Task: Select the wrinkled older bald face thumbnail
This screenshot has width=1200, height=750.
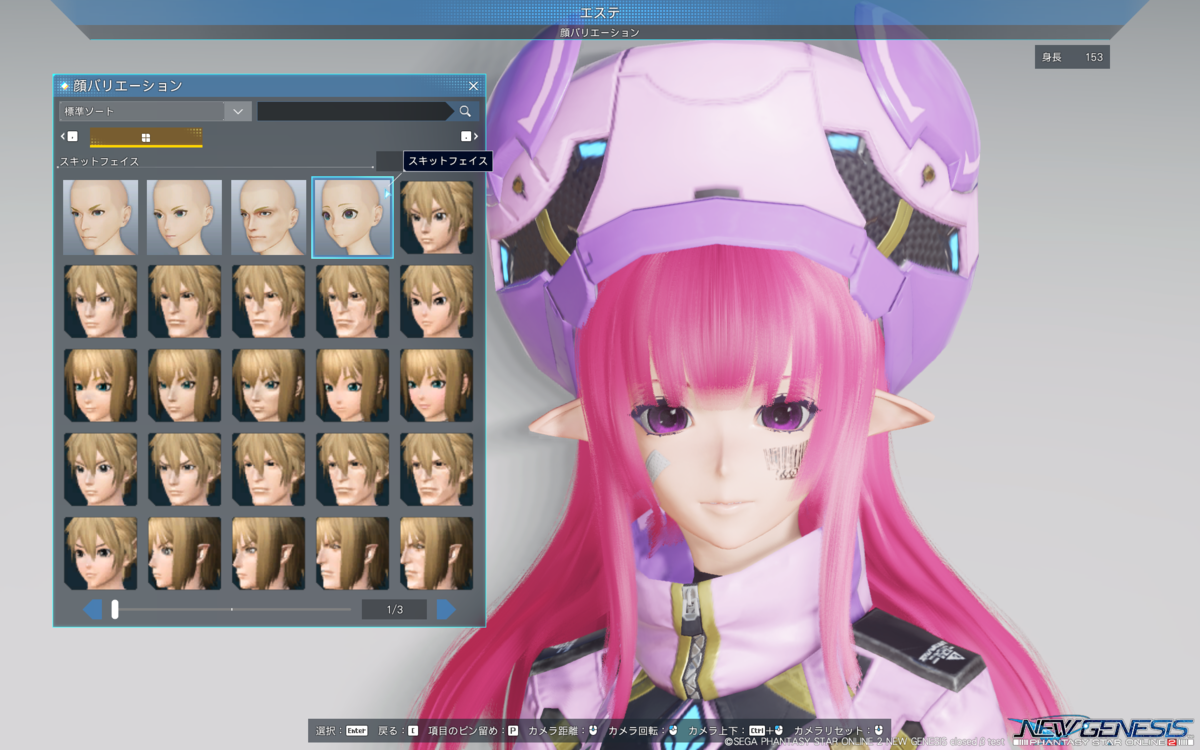Action: tap(269, 217)
